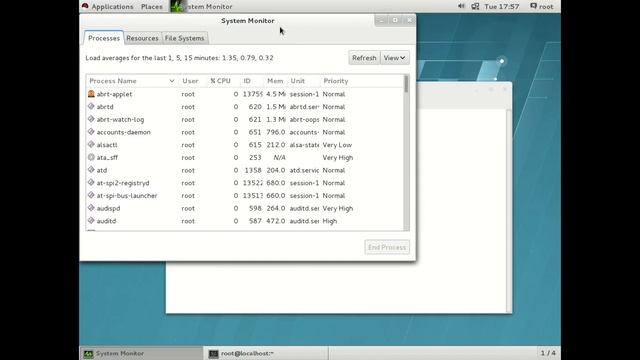
Task: Select the ata_sff process name
Action: click(x=107, y=157)
